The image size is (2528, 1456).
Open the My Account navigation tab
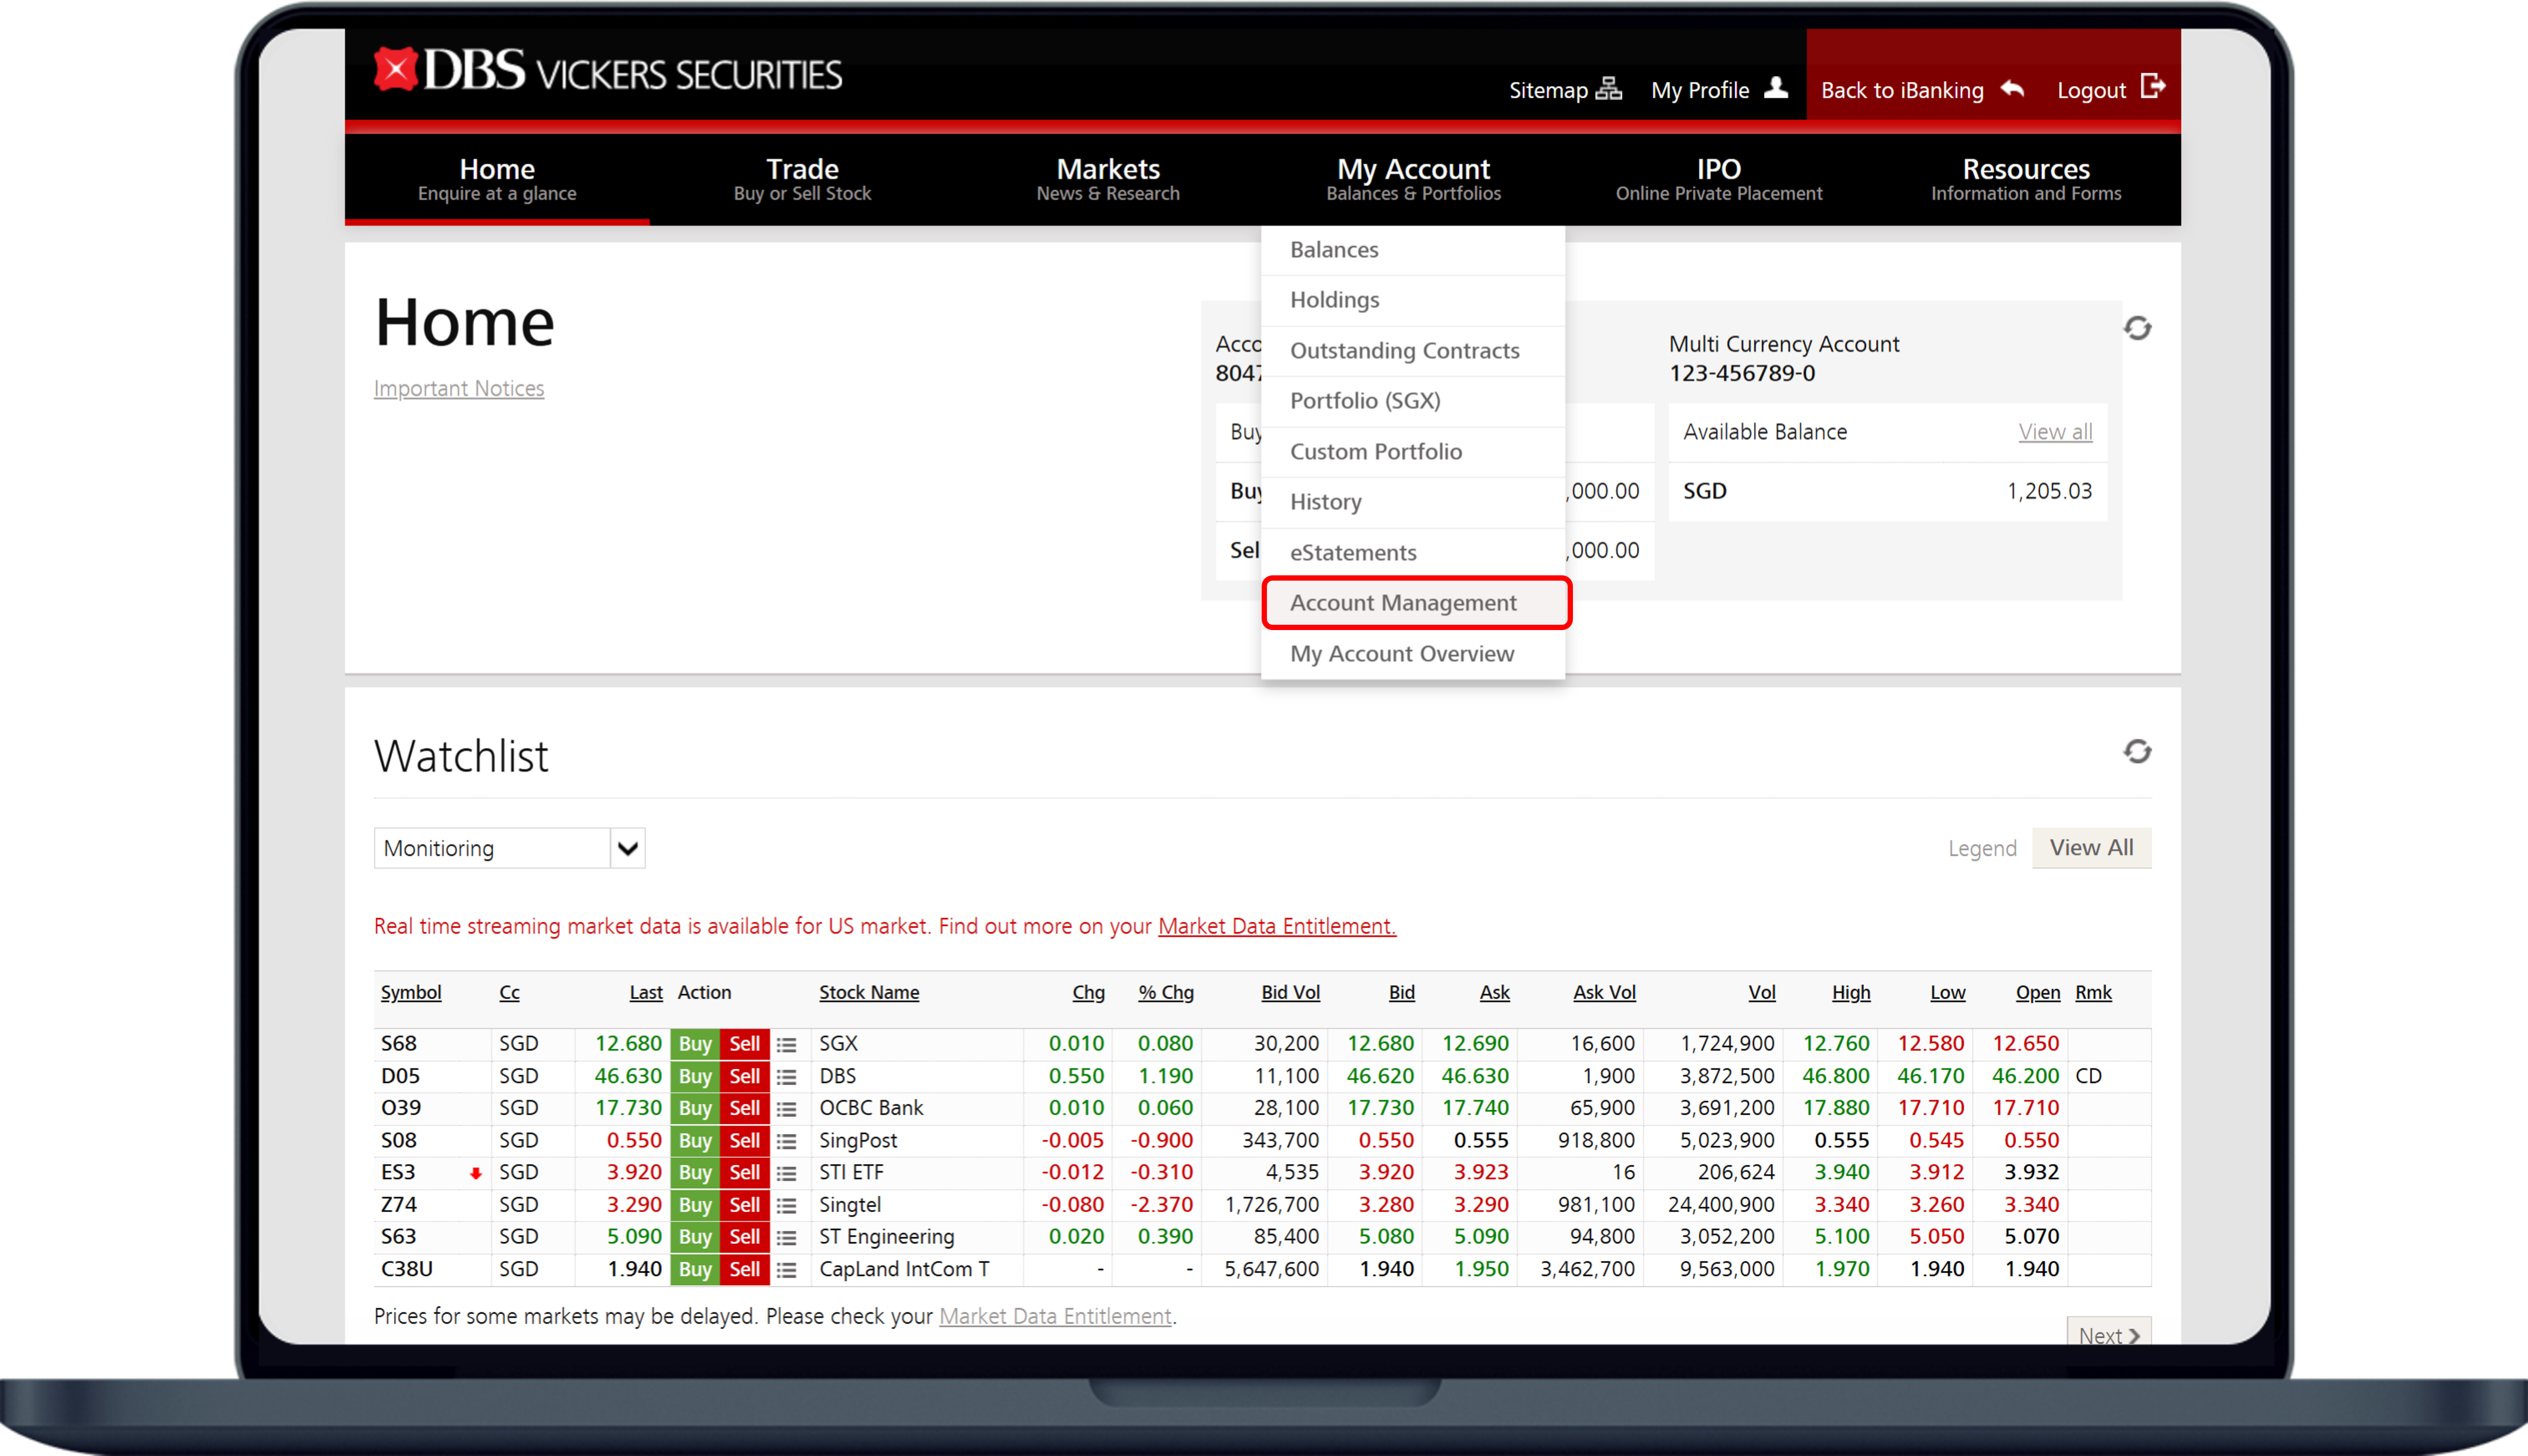(x=1413, y=179)
